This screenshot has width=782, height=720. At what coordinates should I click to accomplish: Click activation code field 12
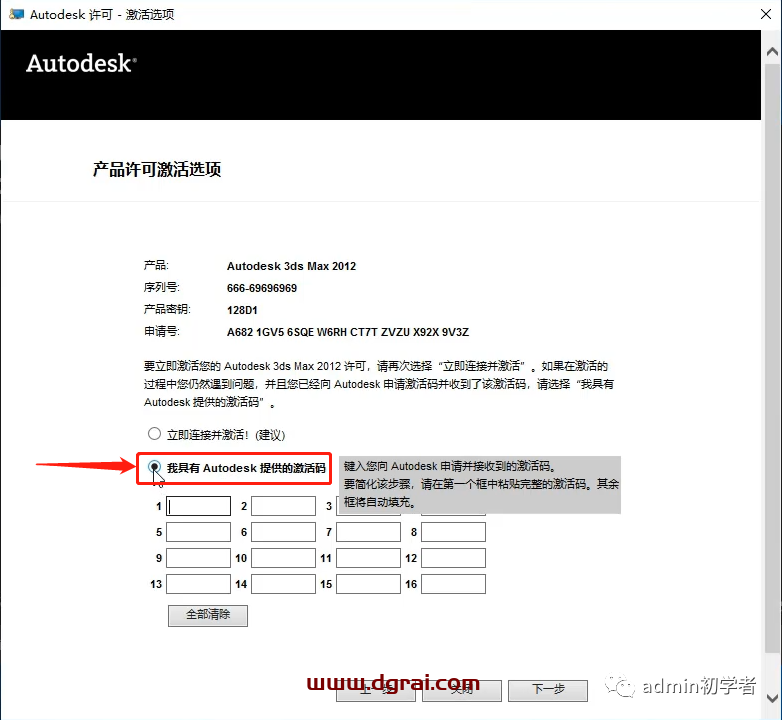click(x=453, y=558)
